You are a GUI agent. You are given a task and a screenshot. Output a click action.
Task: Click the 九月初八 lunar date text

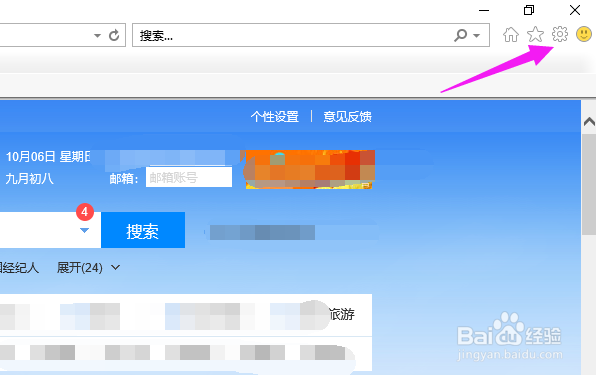[x=30, y=179]
